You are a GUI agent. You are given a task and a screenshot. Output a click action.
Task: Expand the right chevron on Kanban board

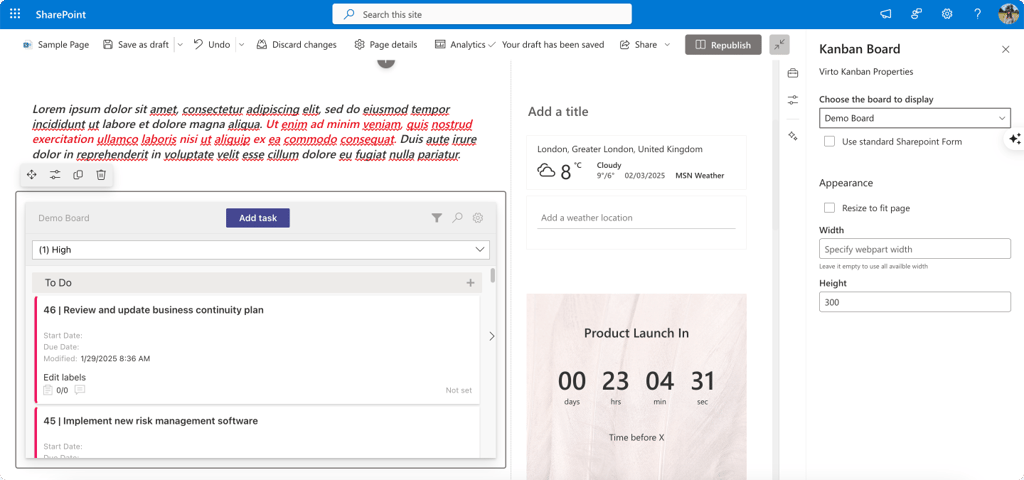point(492,336)
